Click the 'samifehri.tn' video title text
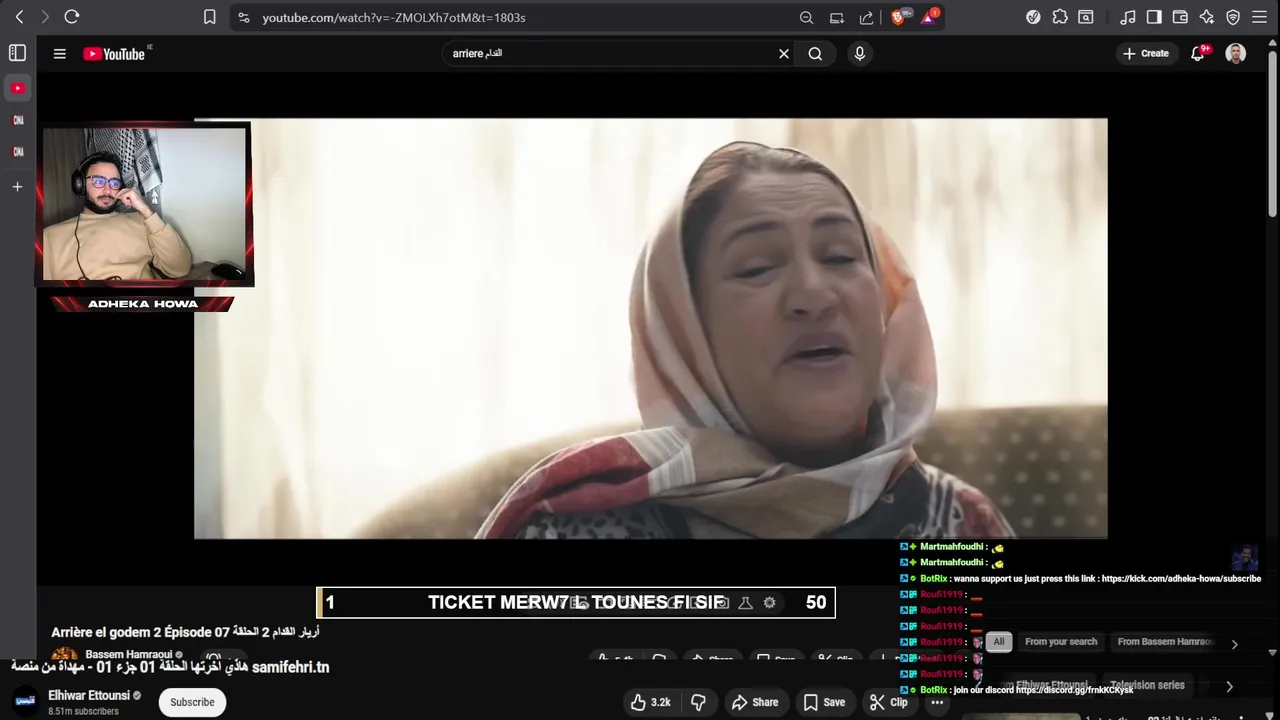1280x720 pixels. click(x=170, y=667)
